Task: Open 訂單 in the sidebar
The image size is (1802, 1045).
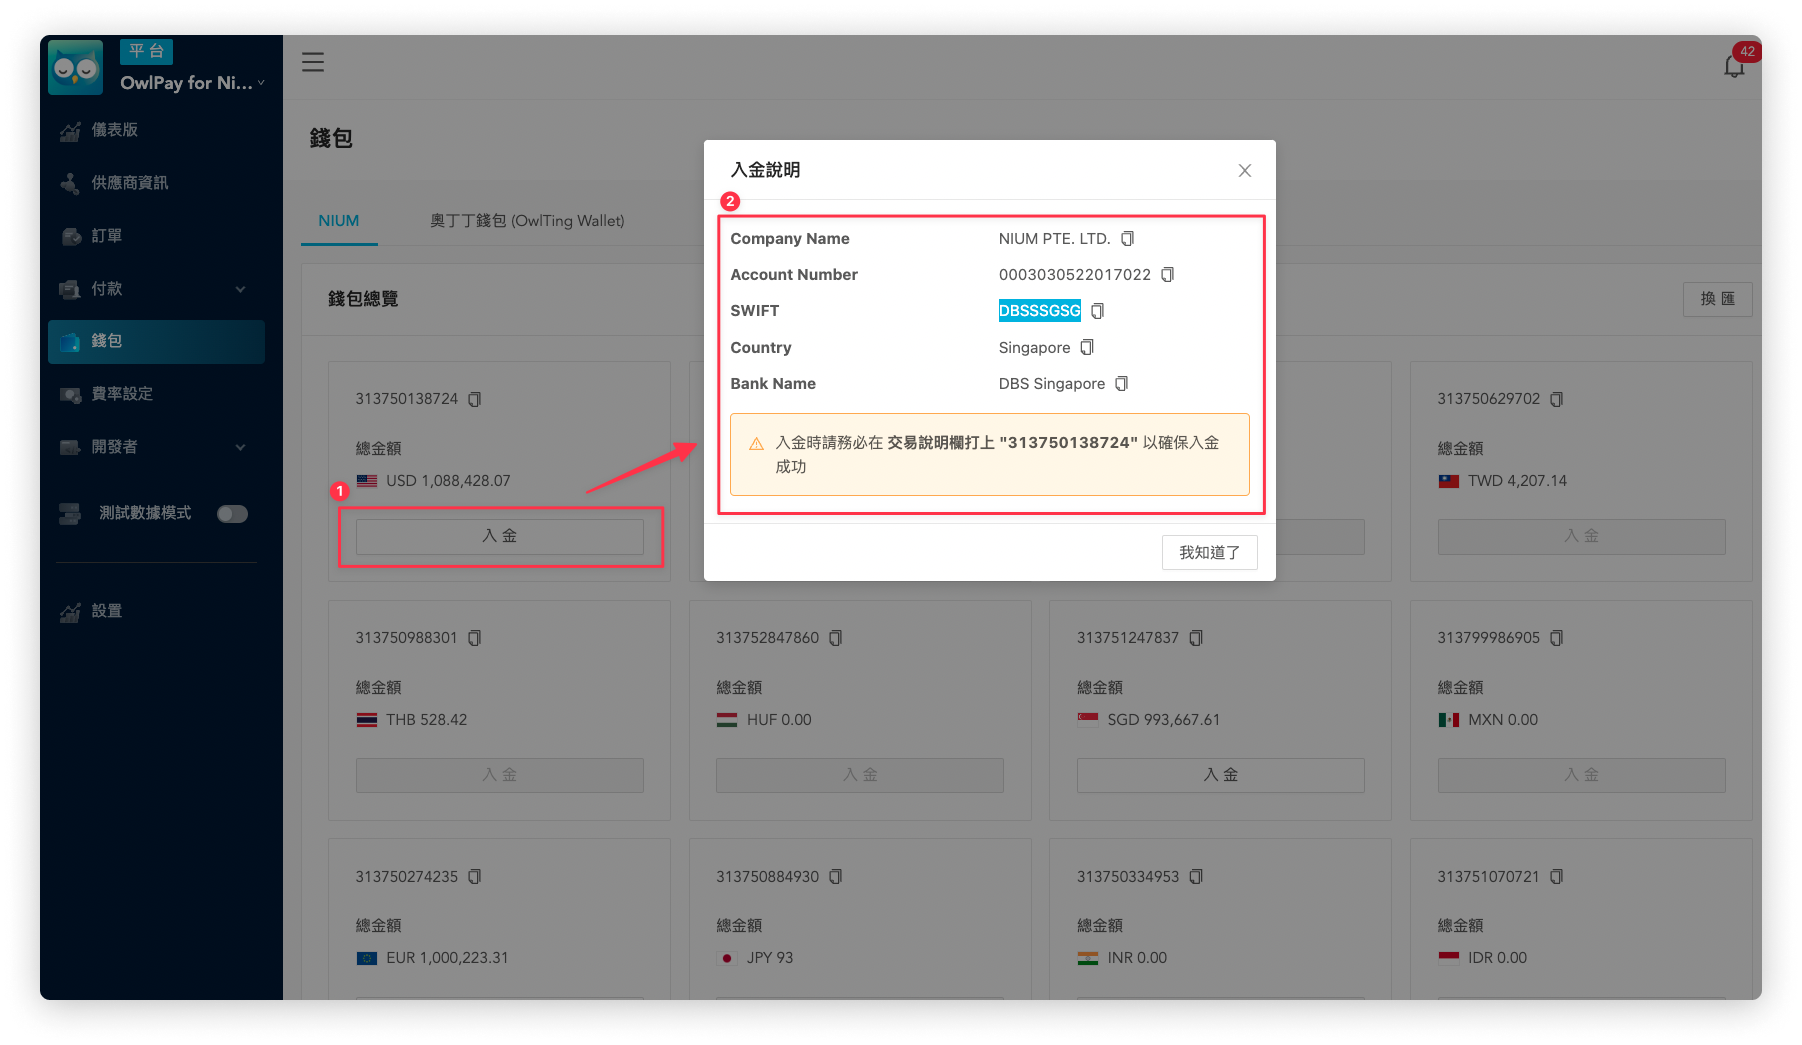Action: (156, 236)
